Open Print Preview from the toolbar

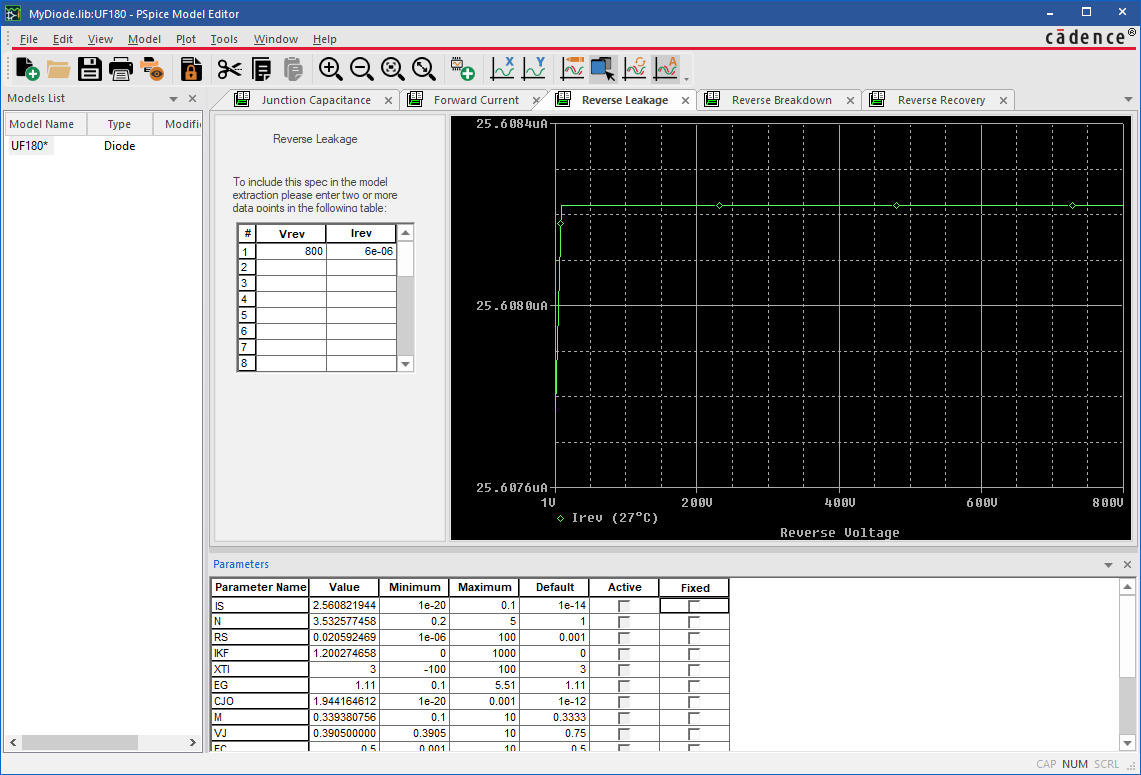152,69
